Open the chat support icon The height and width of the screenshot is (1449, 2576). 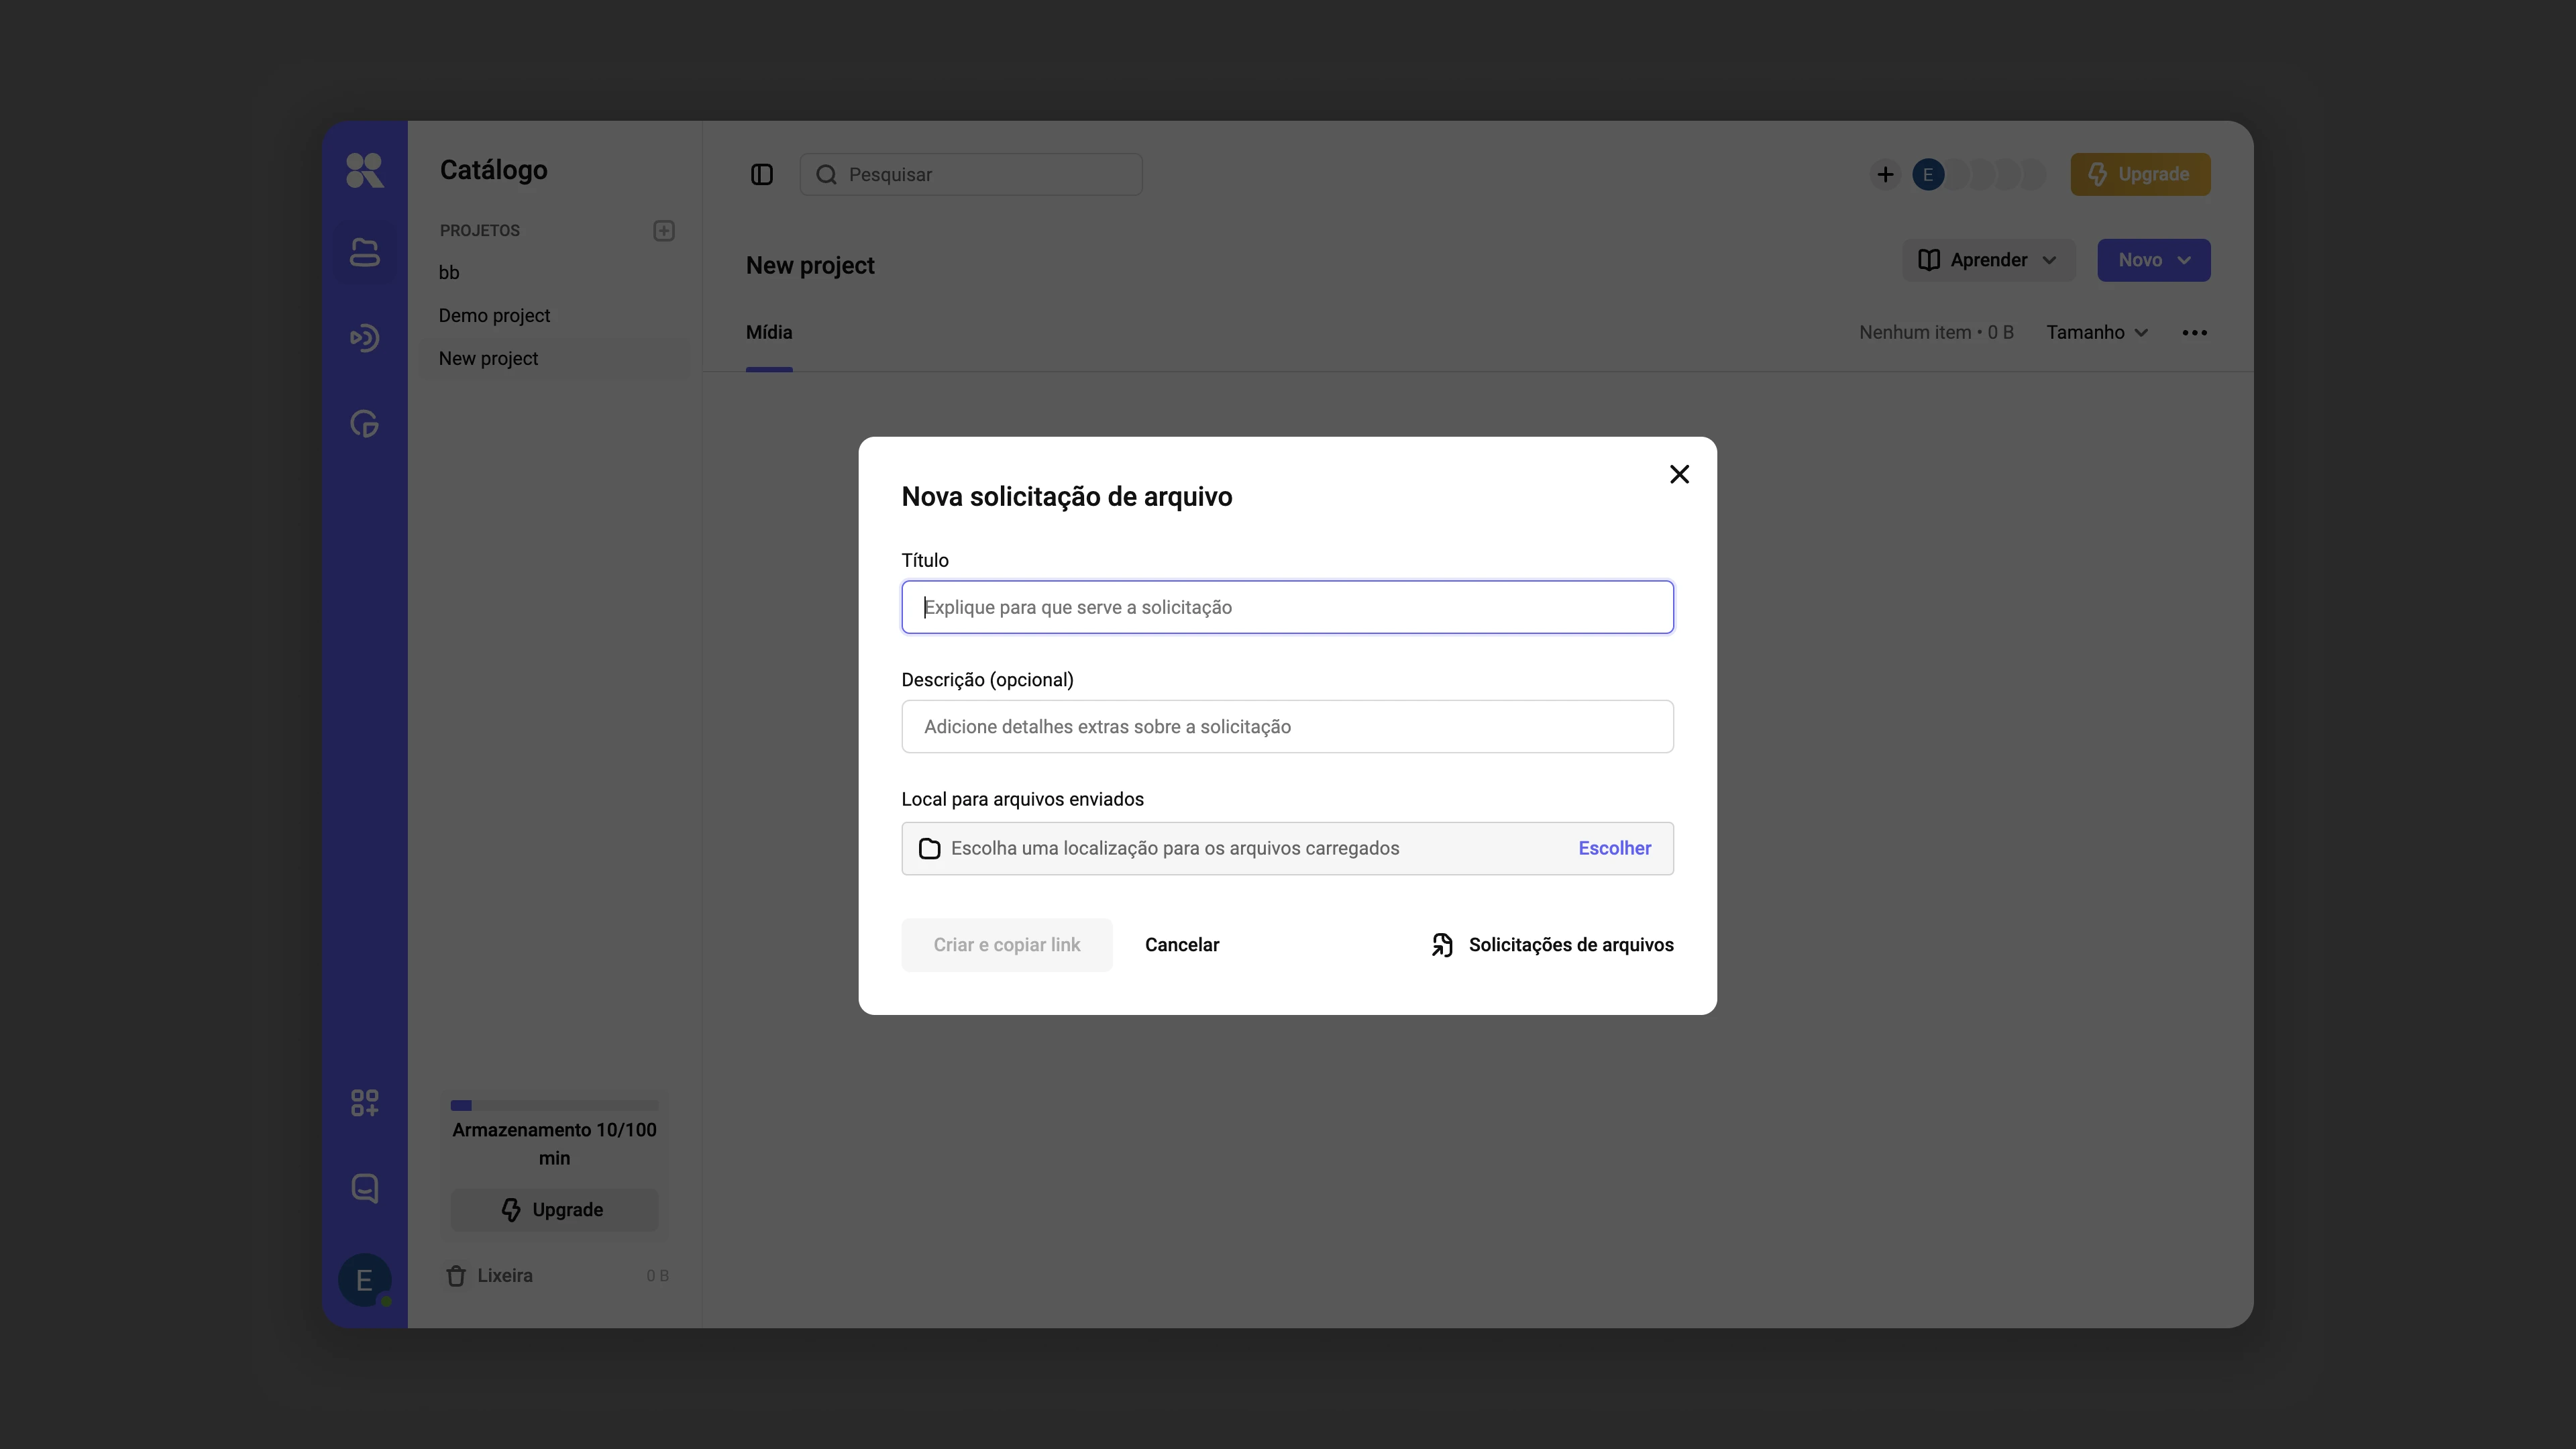364,1189
